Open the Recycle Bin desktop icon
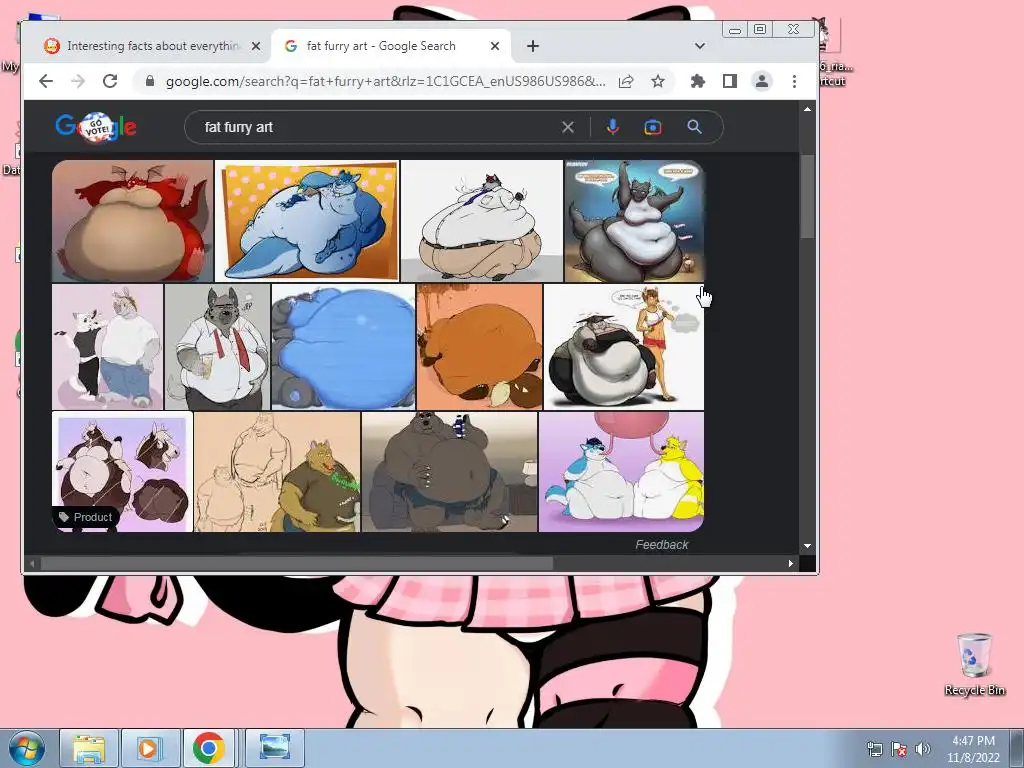This screenshot has height=768, width=1024. tap(974, 665)
